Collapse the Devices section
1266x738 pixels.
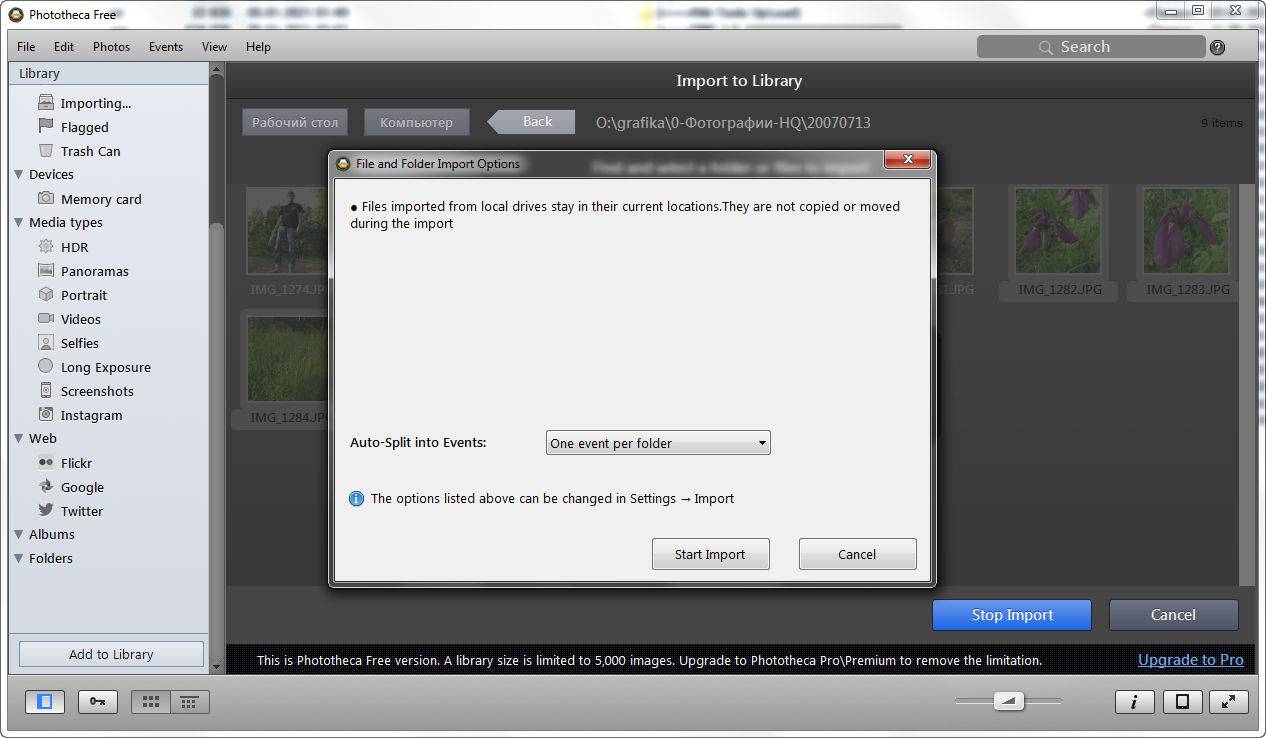tap(18, 174)
